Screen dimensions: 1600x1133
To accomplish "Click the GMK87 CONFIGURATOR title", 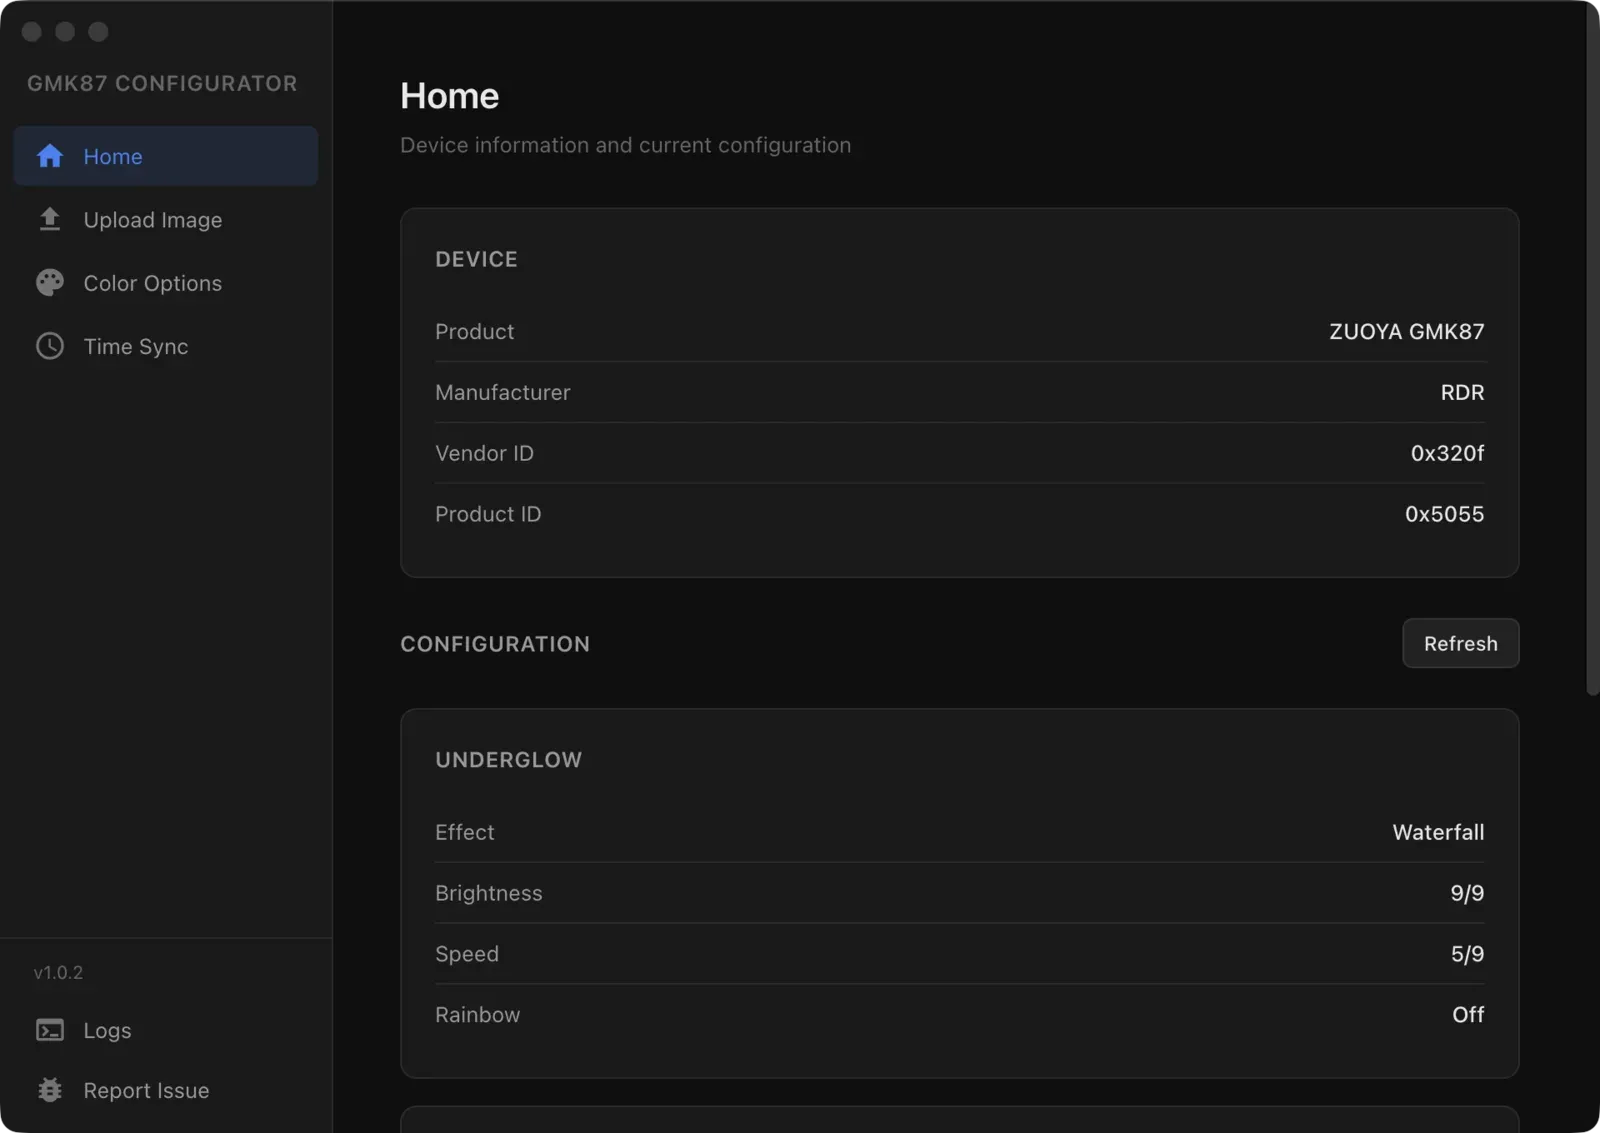I will [162, 83].
